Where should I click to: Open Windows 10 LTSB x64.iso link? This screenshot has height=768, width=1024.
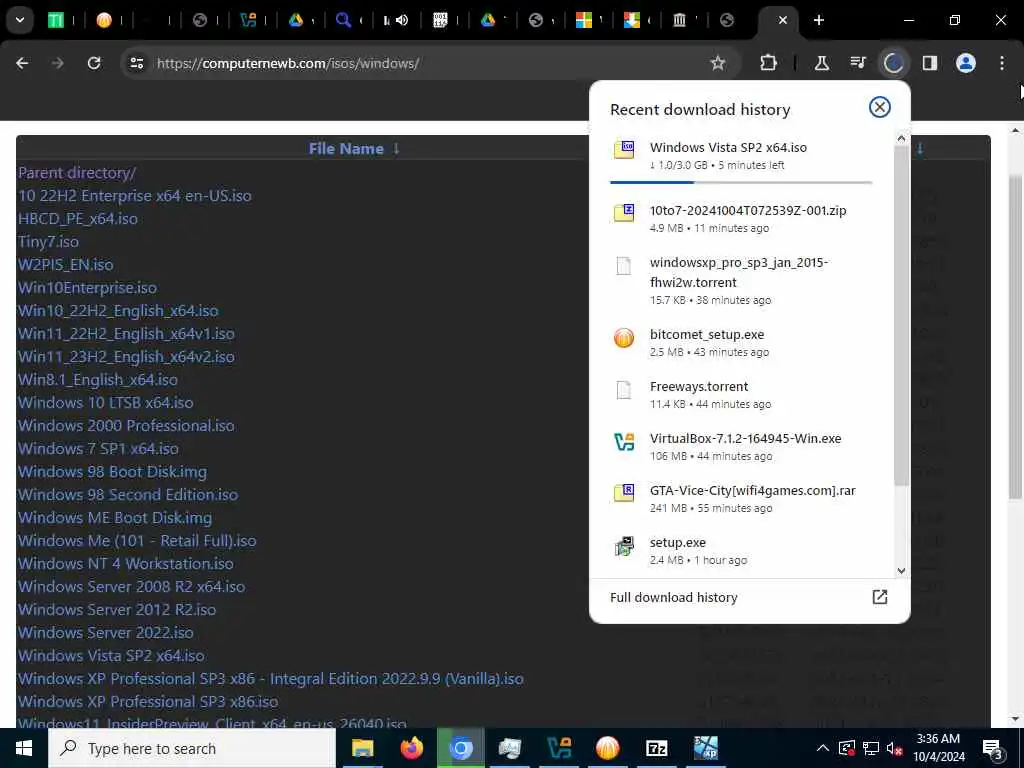click(106, 402)
